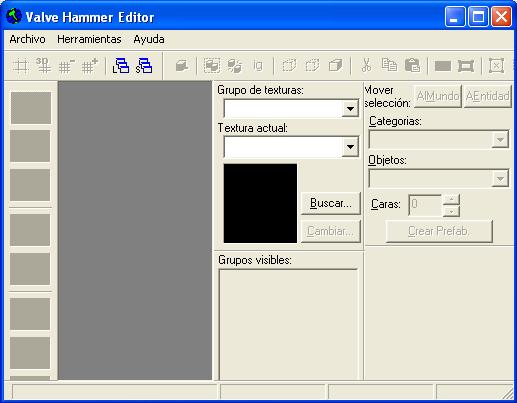Click the Cambiar... button
The image size is (517, 403).
click(x=331, y=231)
